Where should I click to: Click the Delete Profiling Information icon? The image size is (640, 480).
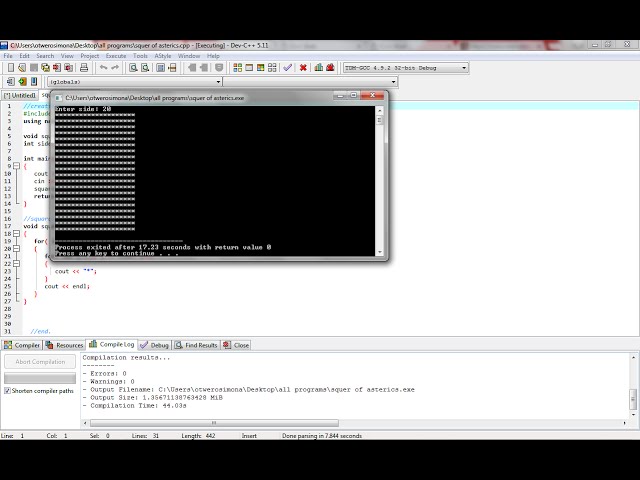[x=330, y=68]
